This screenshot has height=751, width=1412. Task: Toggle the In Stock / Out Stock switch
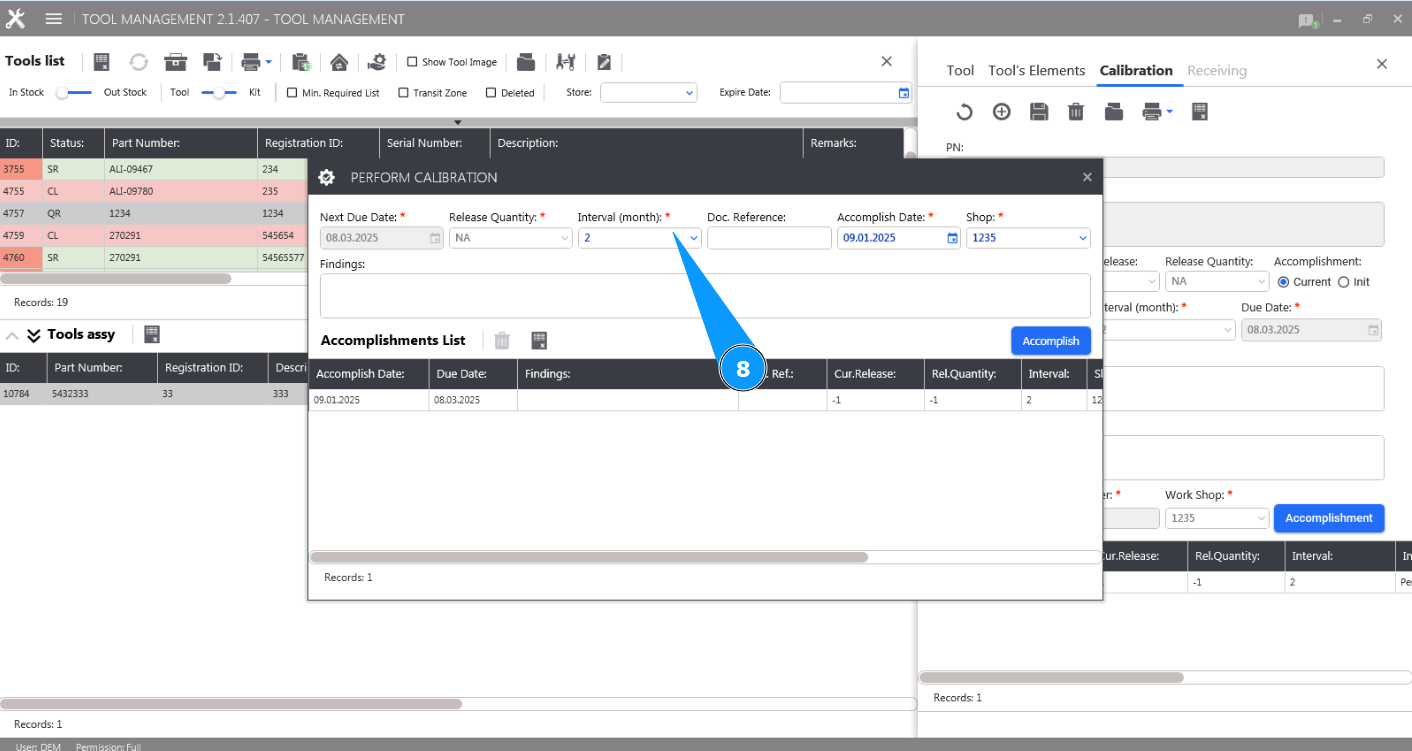74,93
